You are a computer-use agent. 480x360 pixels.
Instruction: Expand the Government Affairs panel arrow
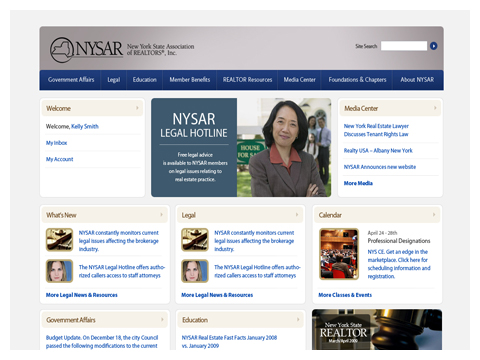[x=162, y=320]
